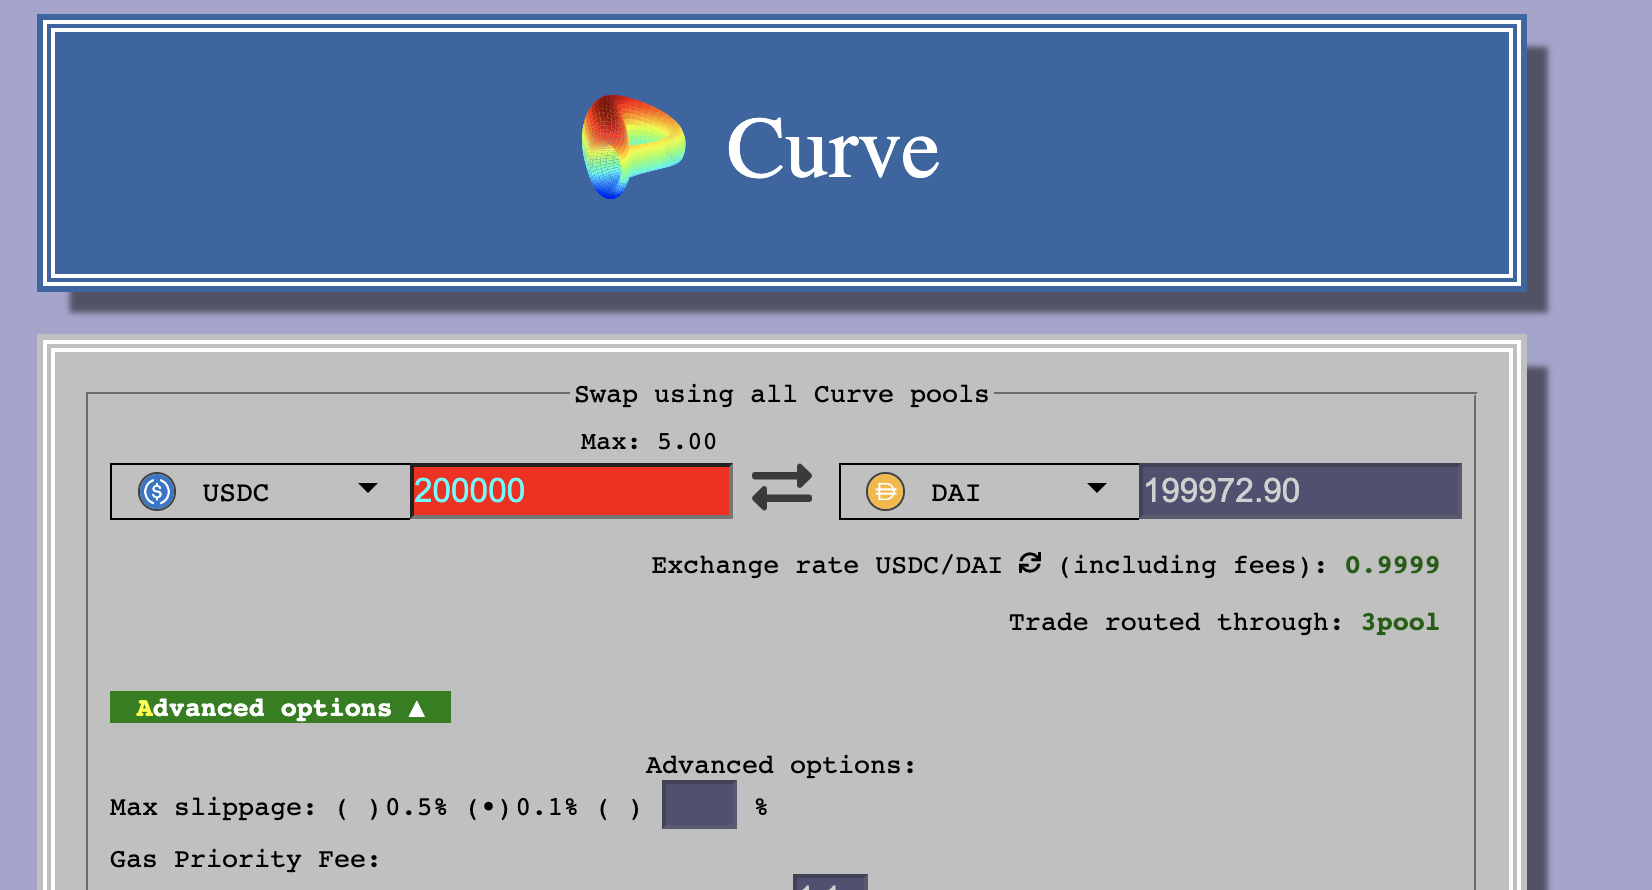Click Max: 5.00 balance text
The width and height of the screenshot is (1652, 890).
[x=648, y=442]
